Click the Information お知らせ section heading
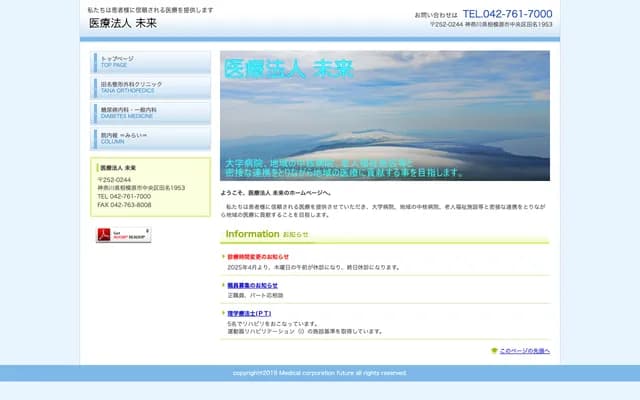Screen dimensions: 640x400 (267, 234)
